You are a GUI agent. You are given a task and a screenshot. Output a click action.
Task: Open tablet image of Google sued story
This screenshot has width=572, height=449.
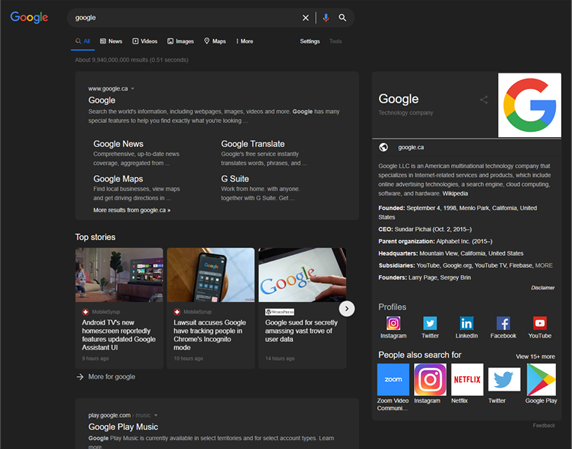[x=302, y=275]
